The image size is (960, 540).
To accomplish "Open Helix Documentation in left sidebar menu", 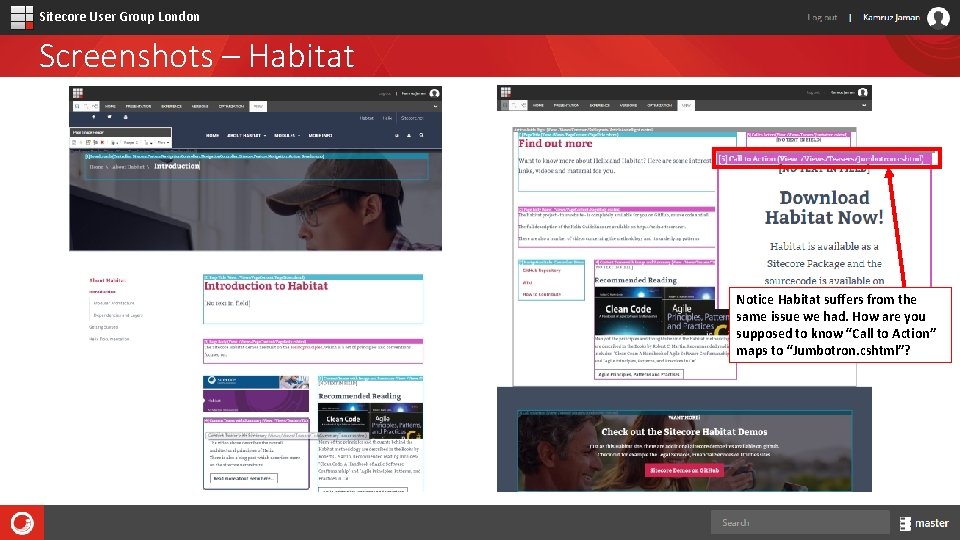I will (109, 339).
